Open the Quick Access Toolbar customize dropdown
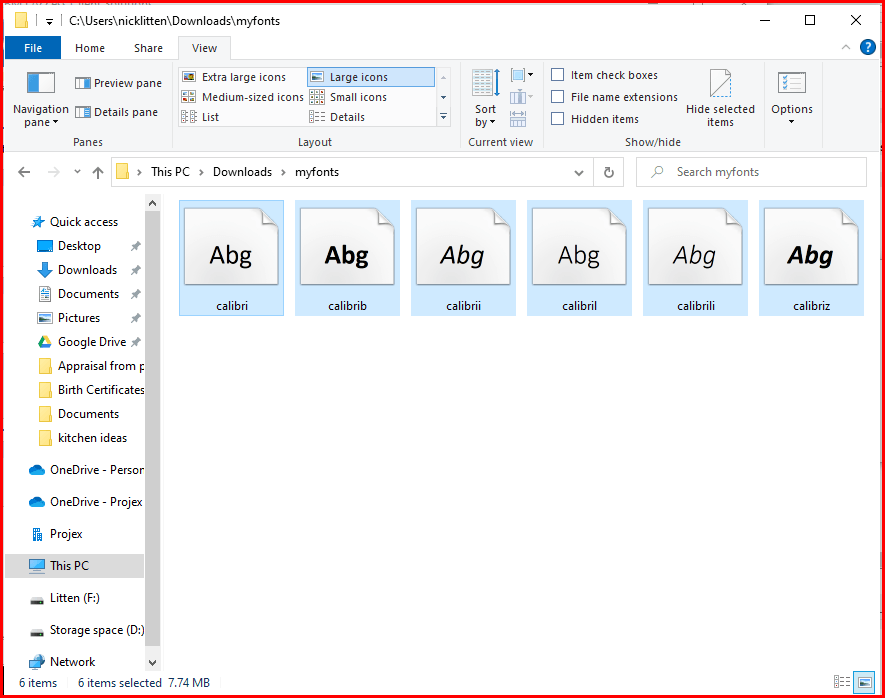Screen dimensions: 885x698 click(50, 21)
